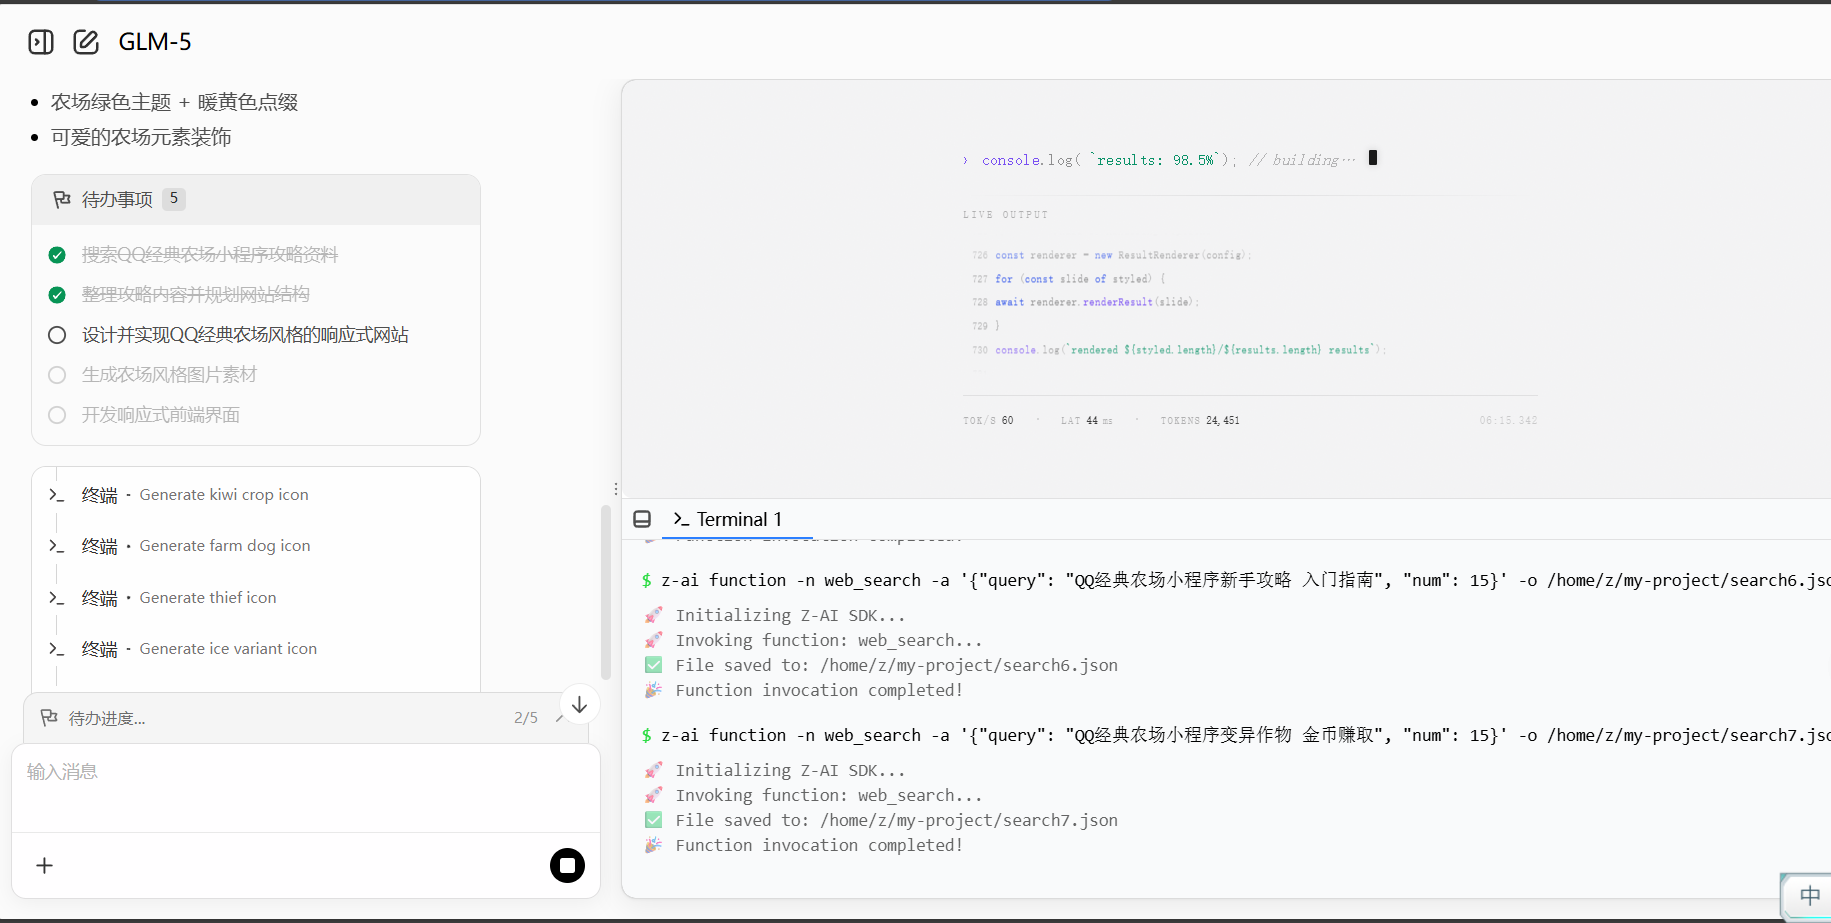Toggle the sidebar panel icon
Image resolution: width=1831 pixels, height=923 pixels.
click(x=41, y=42)
